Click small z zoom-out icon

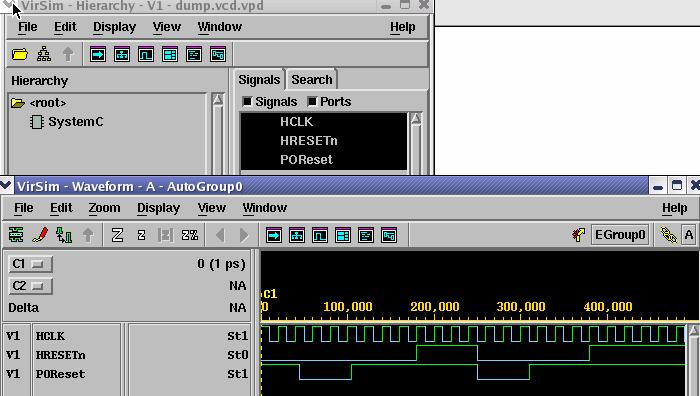tap(142, 235)
